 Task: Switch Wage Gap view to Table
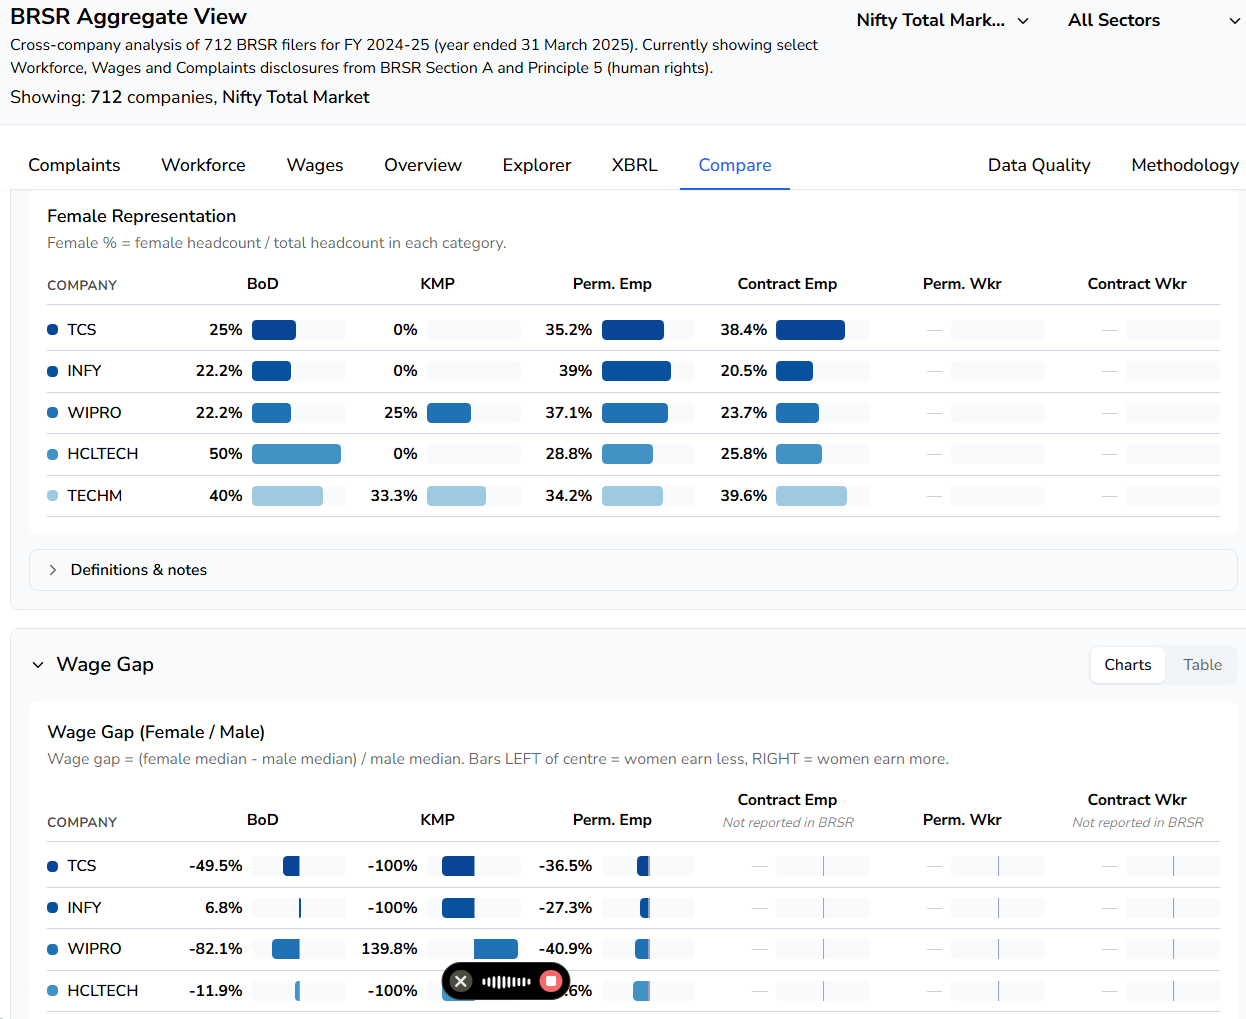1202,665
